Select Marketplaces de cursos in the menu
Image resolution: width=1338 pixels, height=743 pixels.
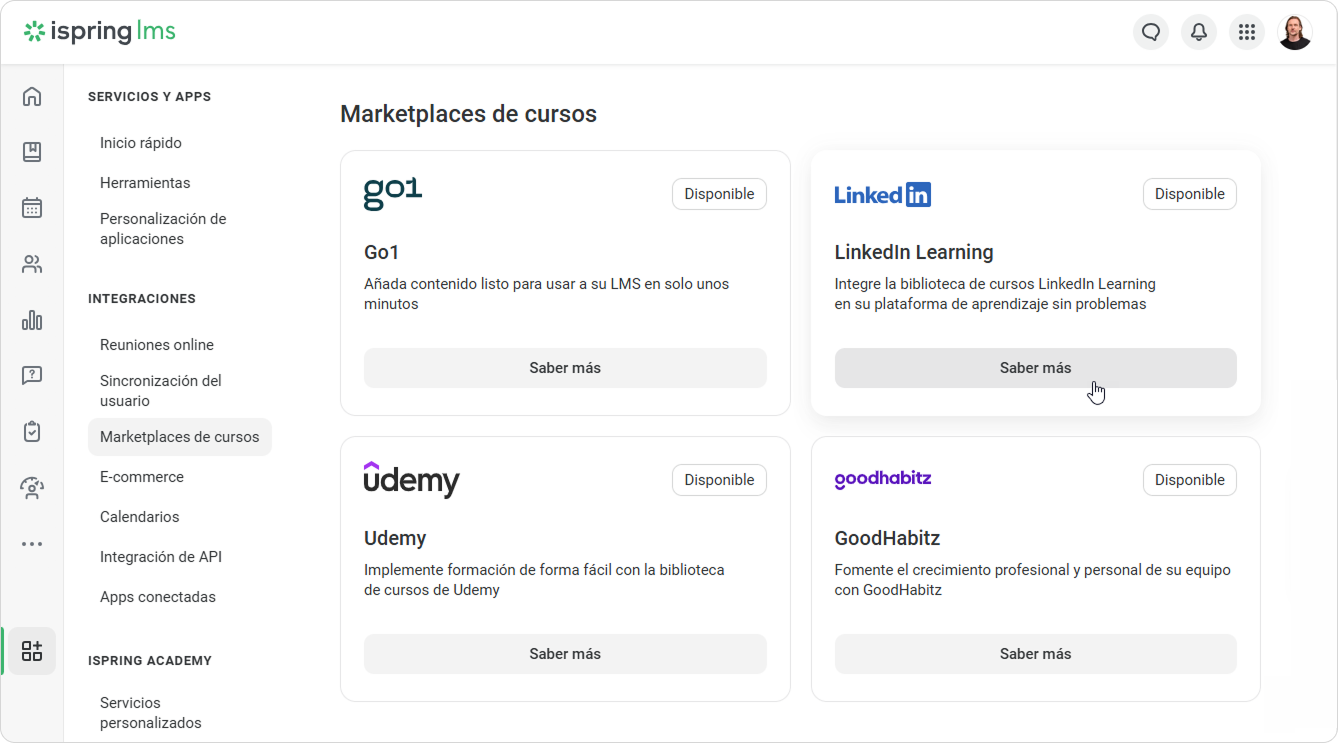coord(180,437)
